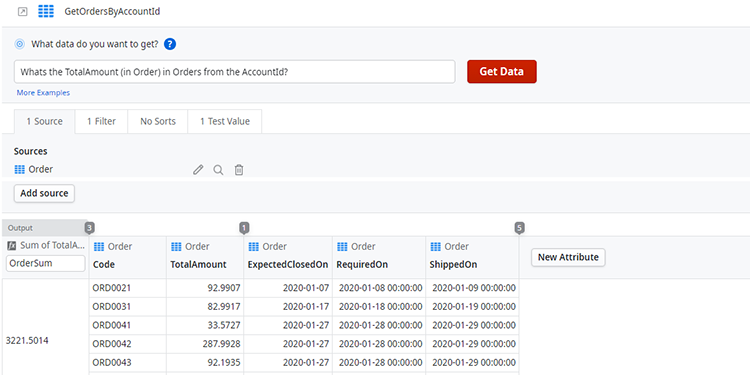Switch to the 1 Test Value tab
750x375 pixels.
tap(225, 121)
